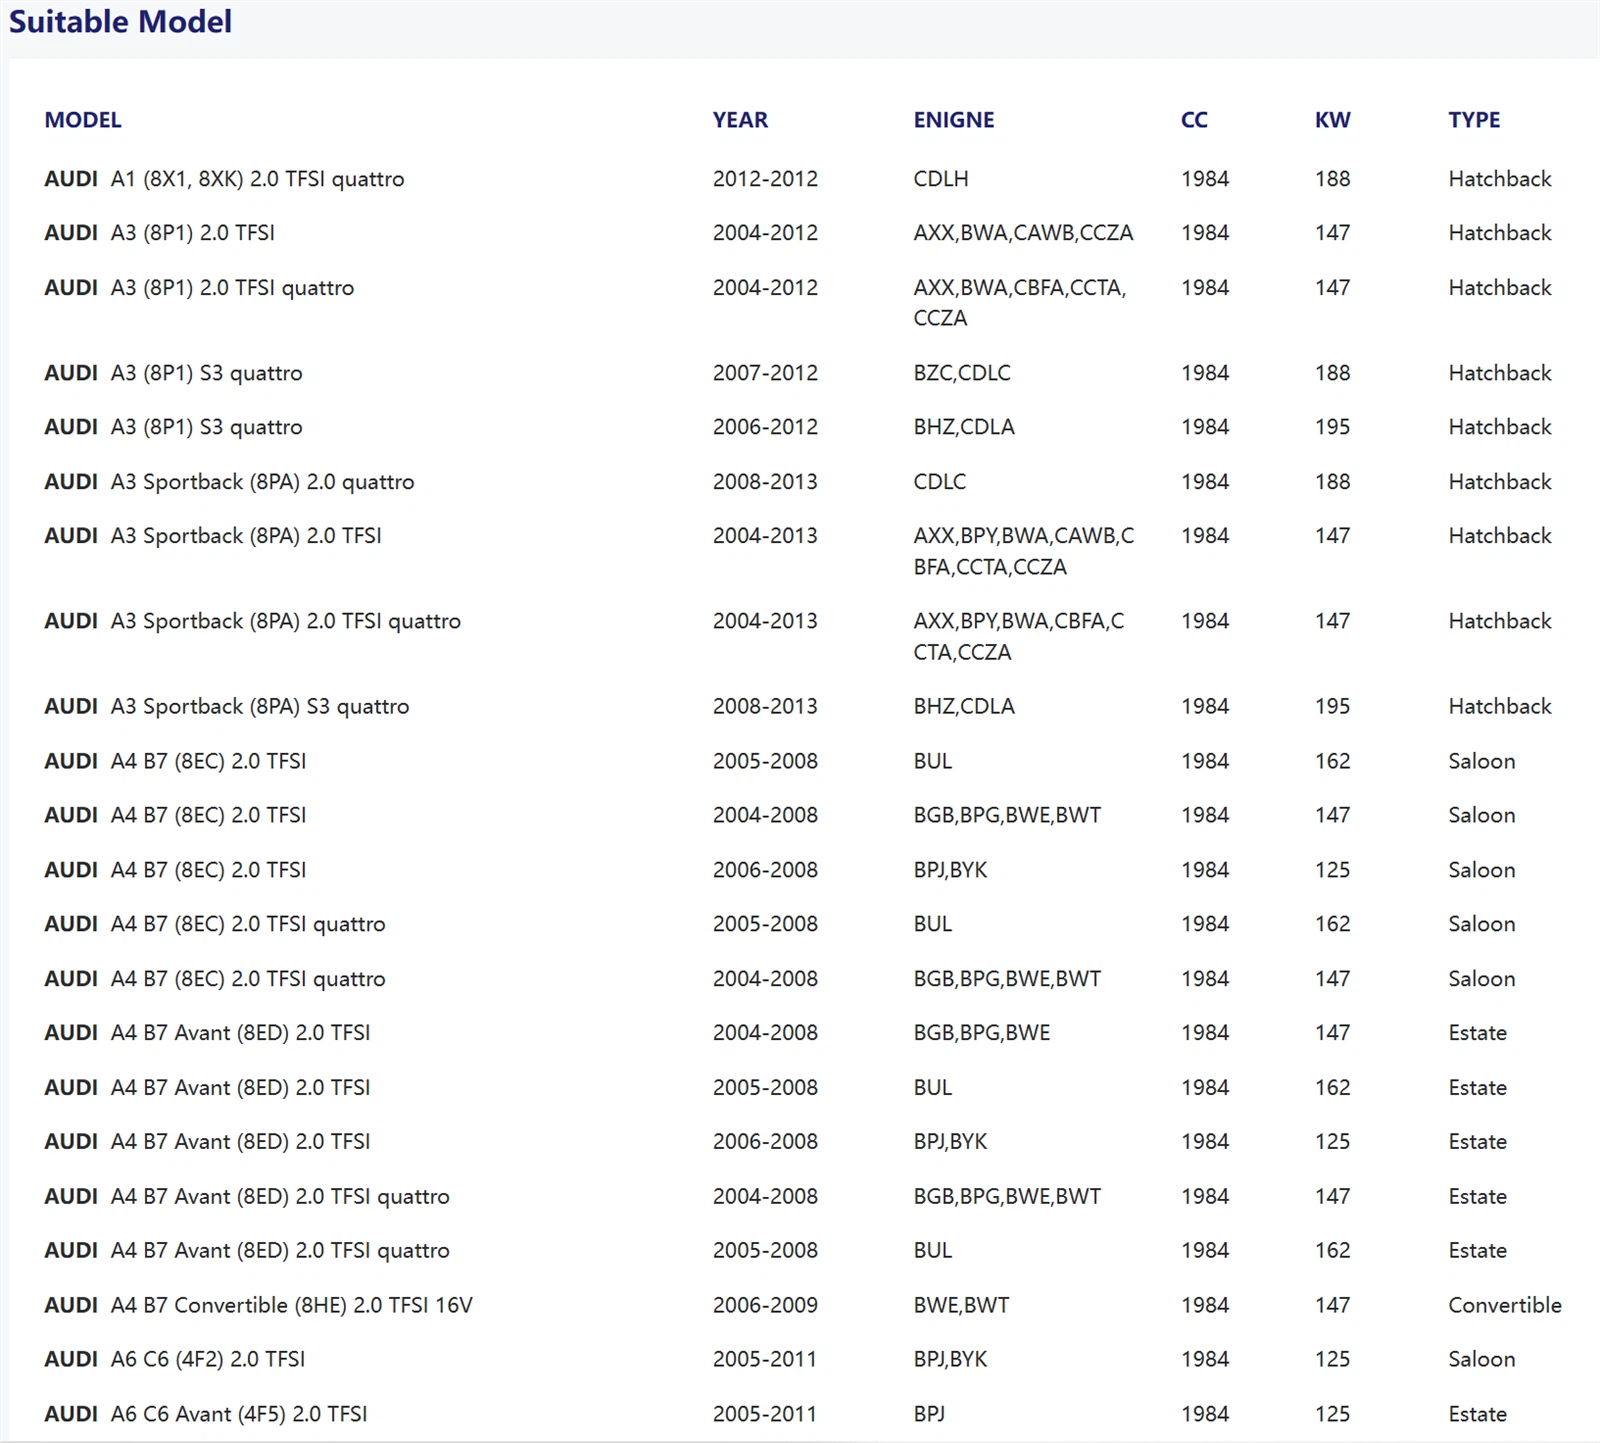Click KW 147 in A4 B7 Convertible row

pos(1332,1305)
